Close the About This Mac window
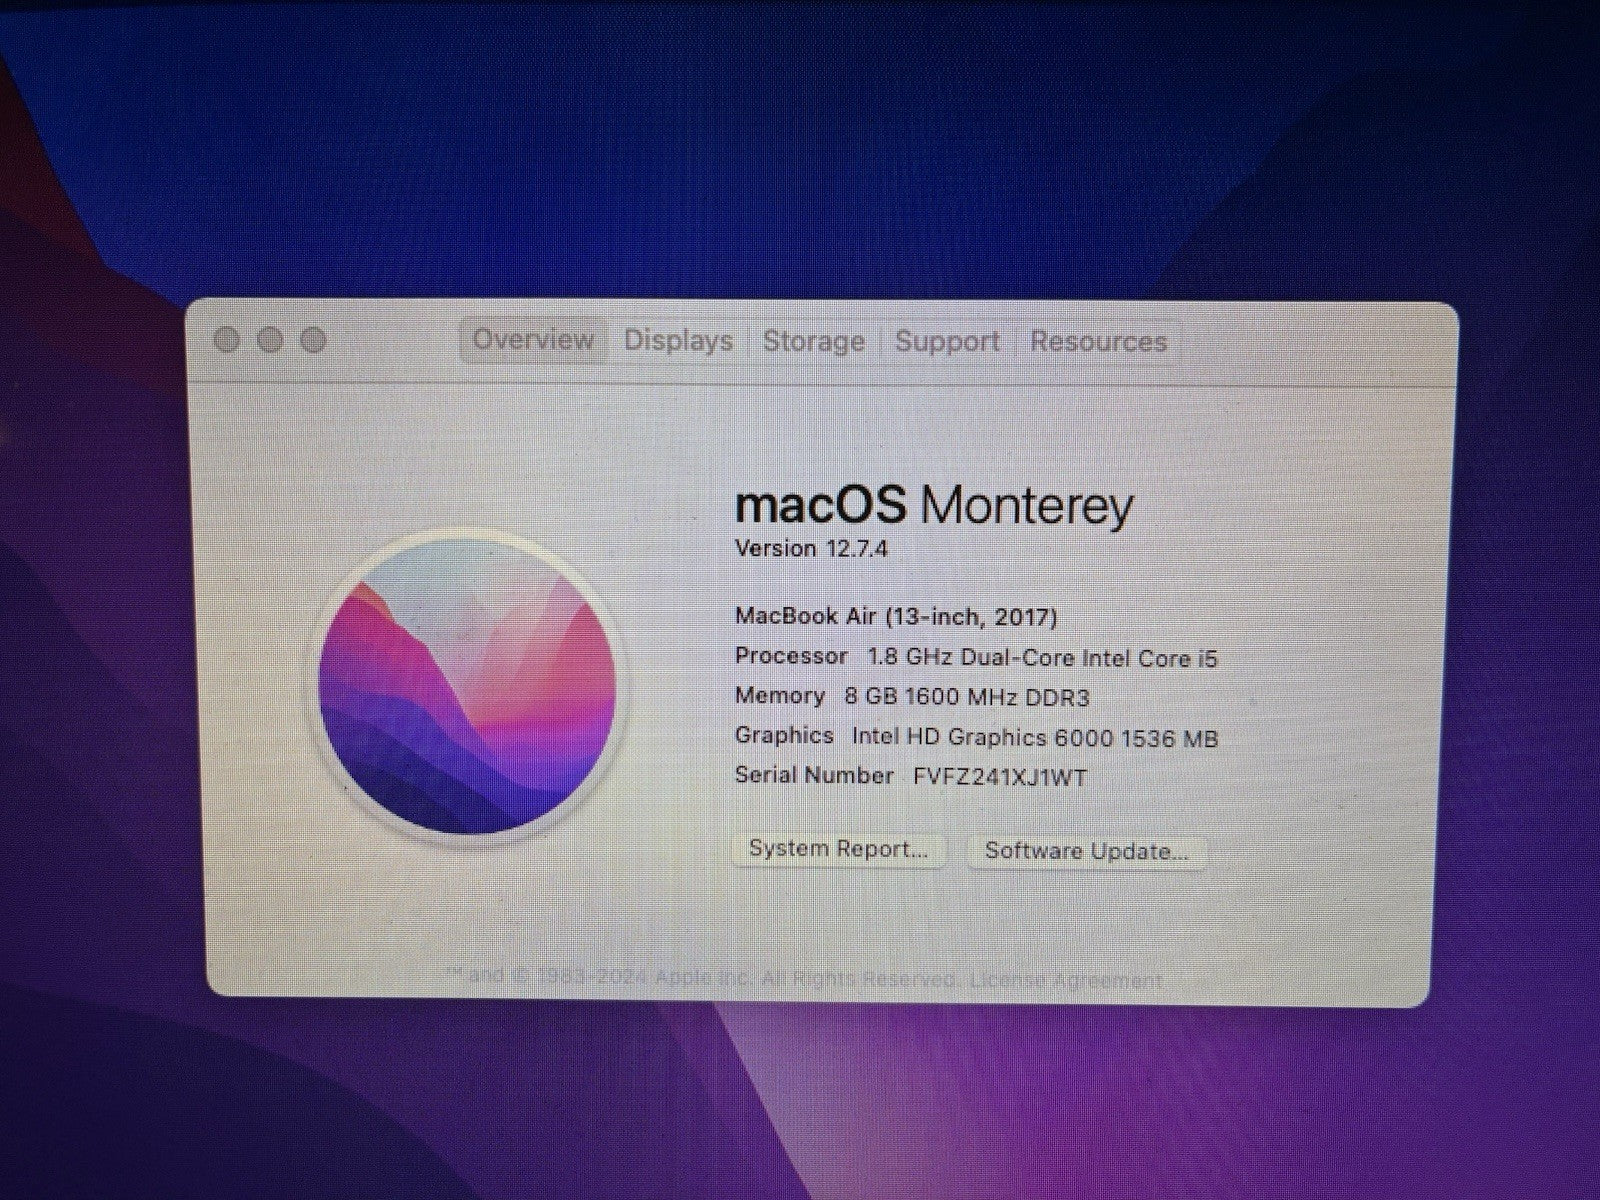Image resolution: width=1600 pixels, height=1200 pixels. [x=227, y=340]
